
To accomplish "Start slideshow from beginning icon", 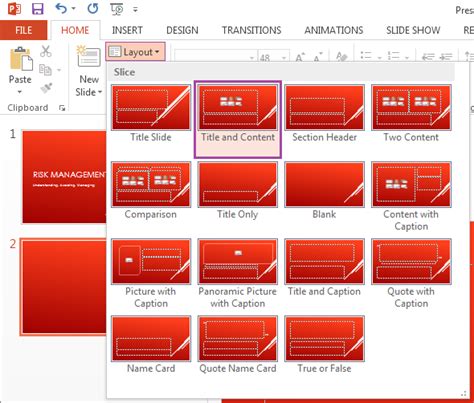I will point(117,9).
